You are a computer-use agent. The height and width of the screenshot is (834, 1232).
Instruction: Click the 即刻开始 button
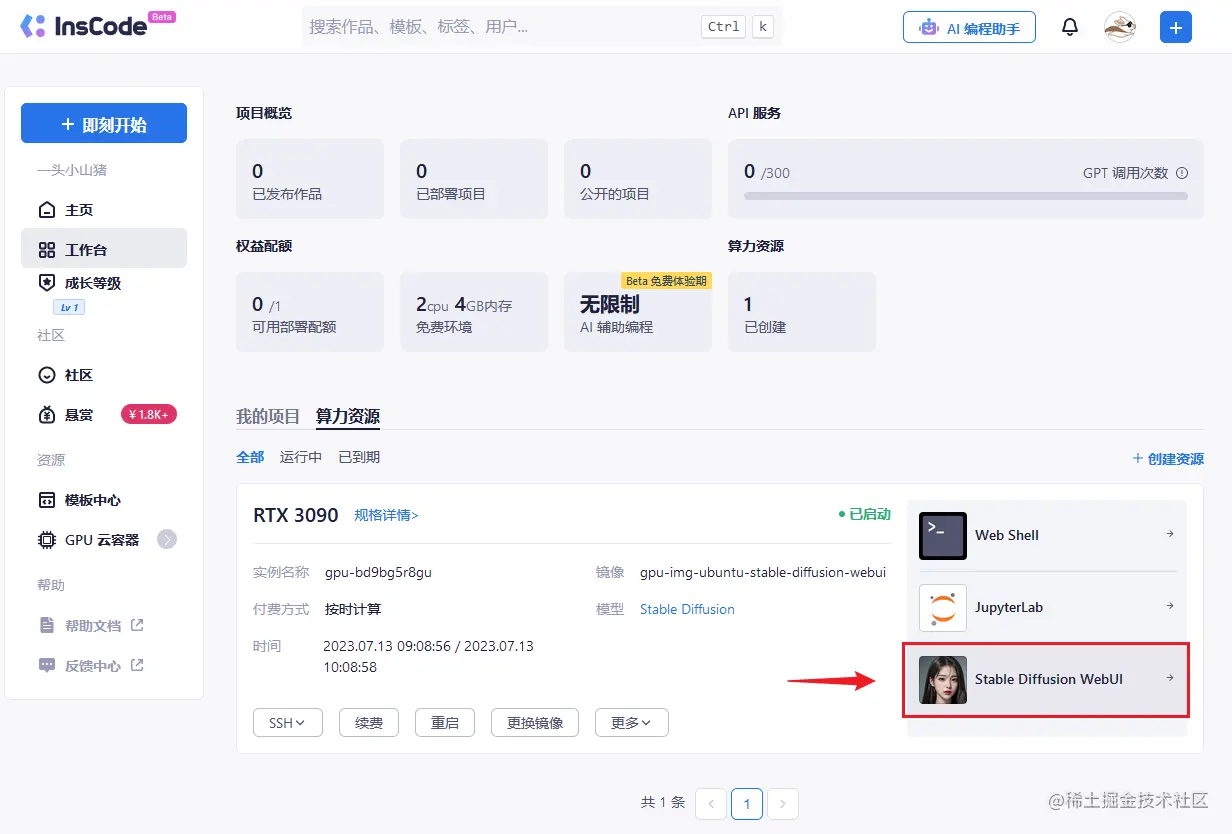pyautogui.click(x=104, y=124)
